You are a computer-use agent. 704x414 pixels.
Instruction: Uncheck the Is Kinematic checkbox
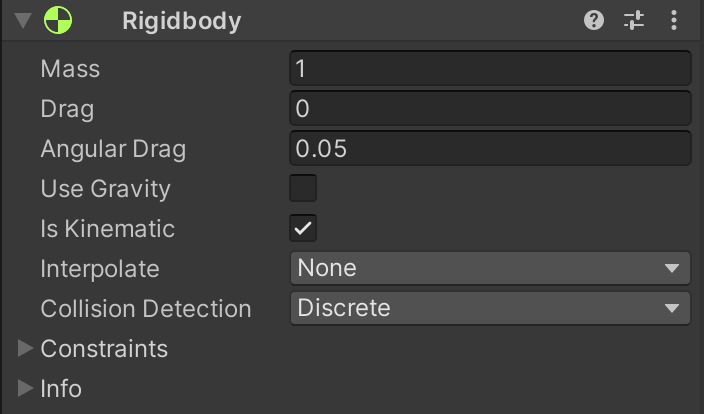303,228
